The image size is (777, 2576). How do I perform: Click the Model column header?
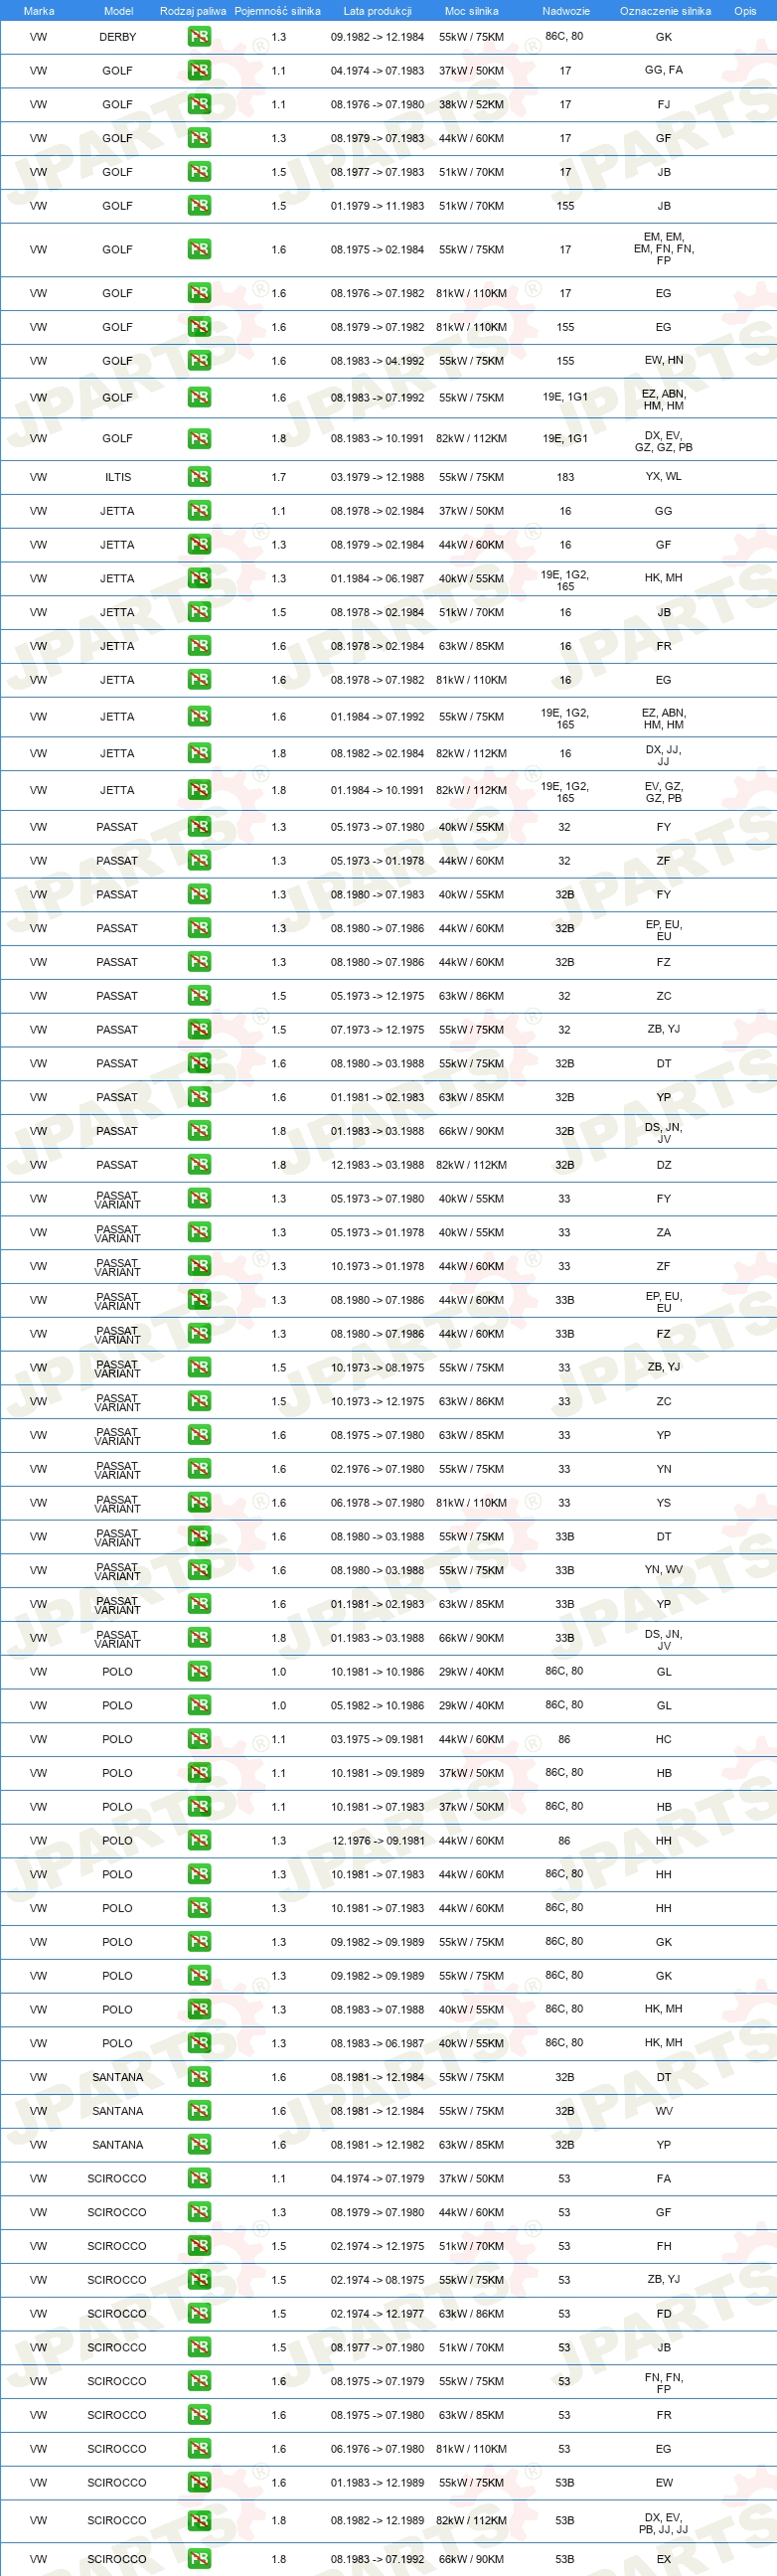(119, 11)
